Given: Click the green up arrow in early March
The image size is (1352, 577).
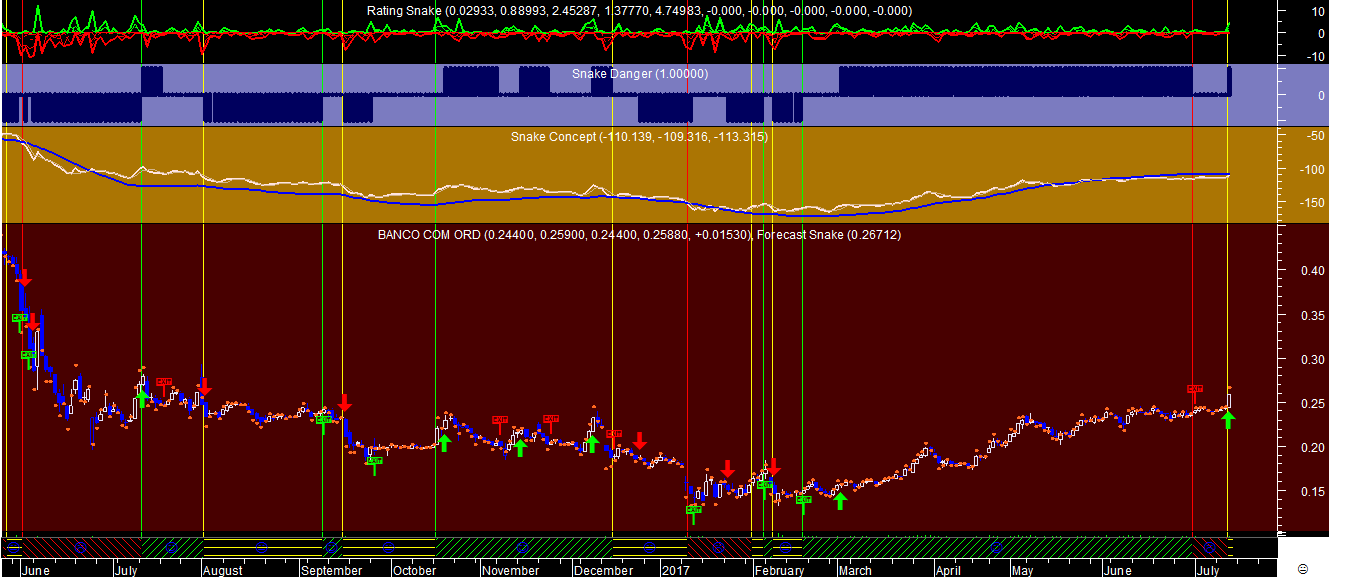Looking at the screenshot, I should [x=841, y=500].
